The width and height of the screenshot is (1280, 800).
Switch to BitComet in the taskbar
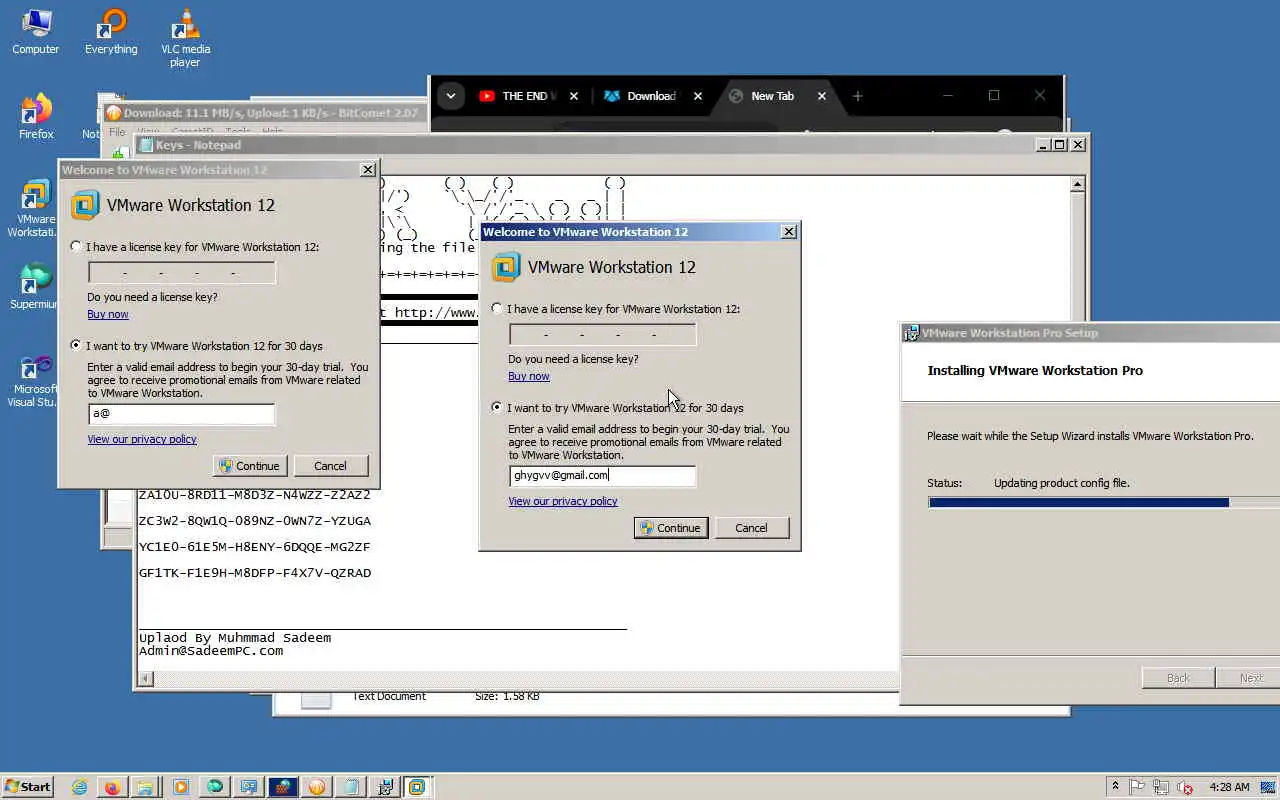(x=316, y=787)
